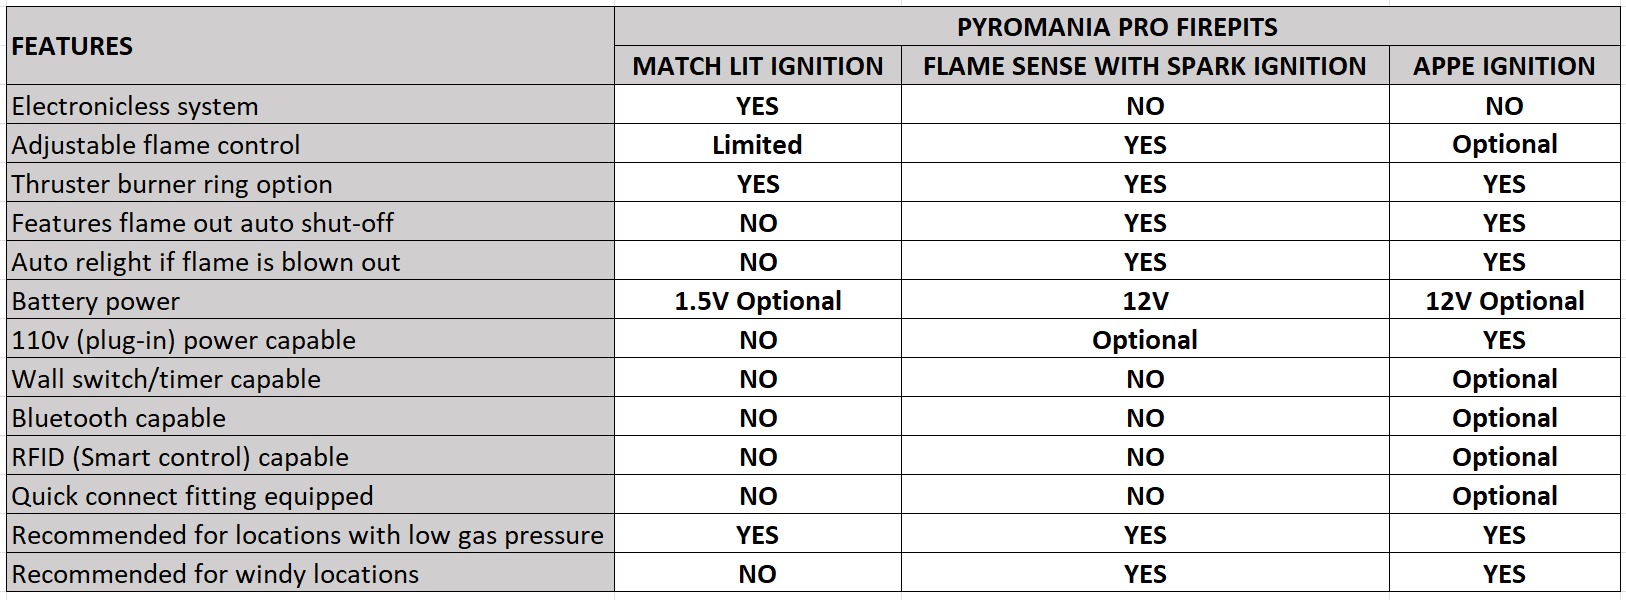
Task: Select Quick connect fitting equipped cell
Action: coord(310,495)
